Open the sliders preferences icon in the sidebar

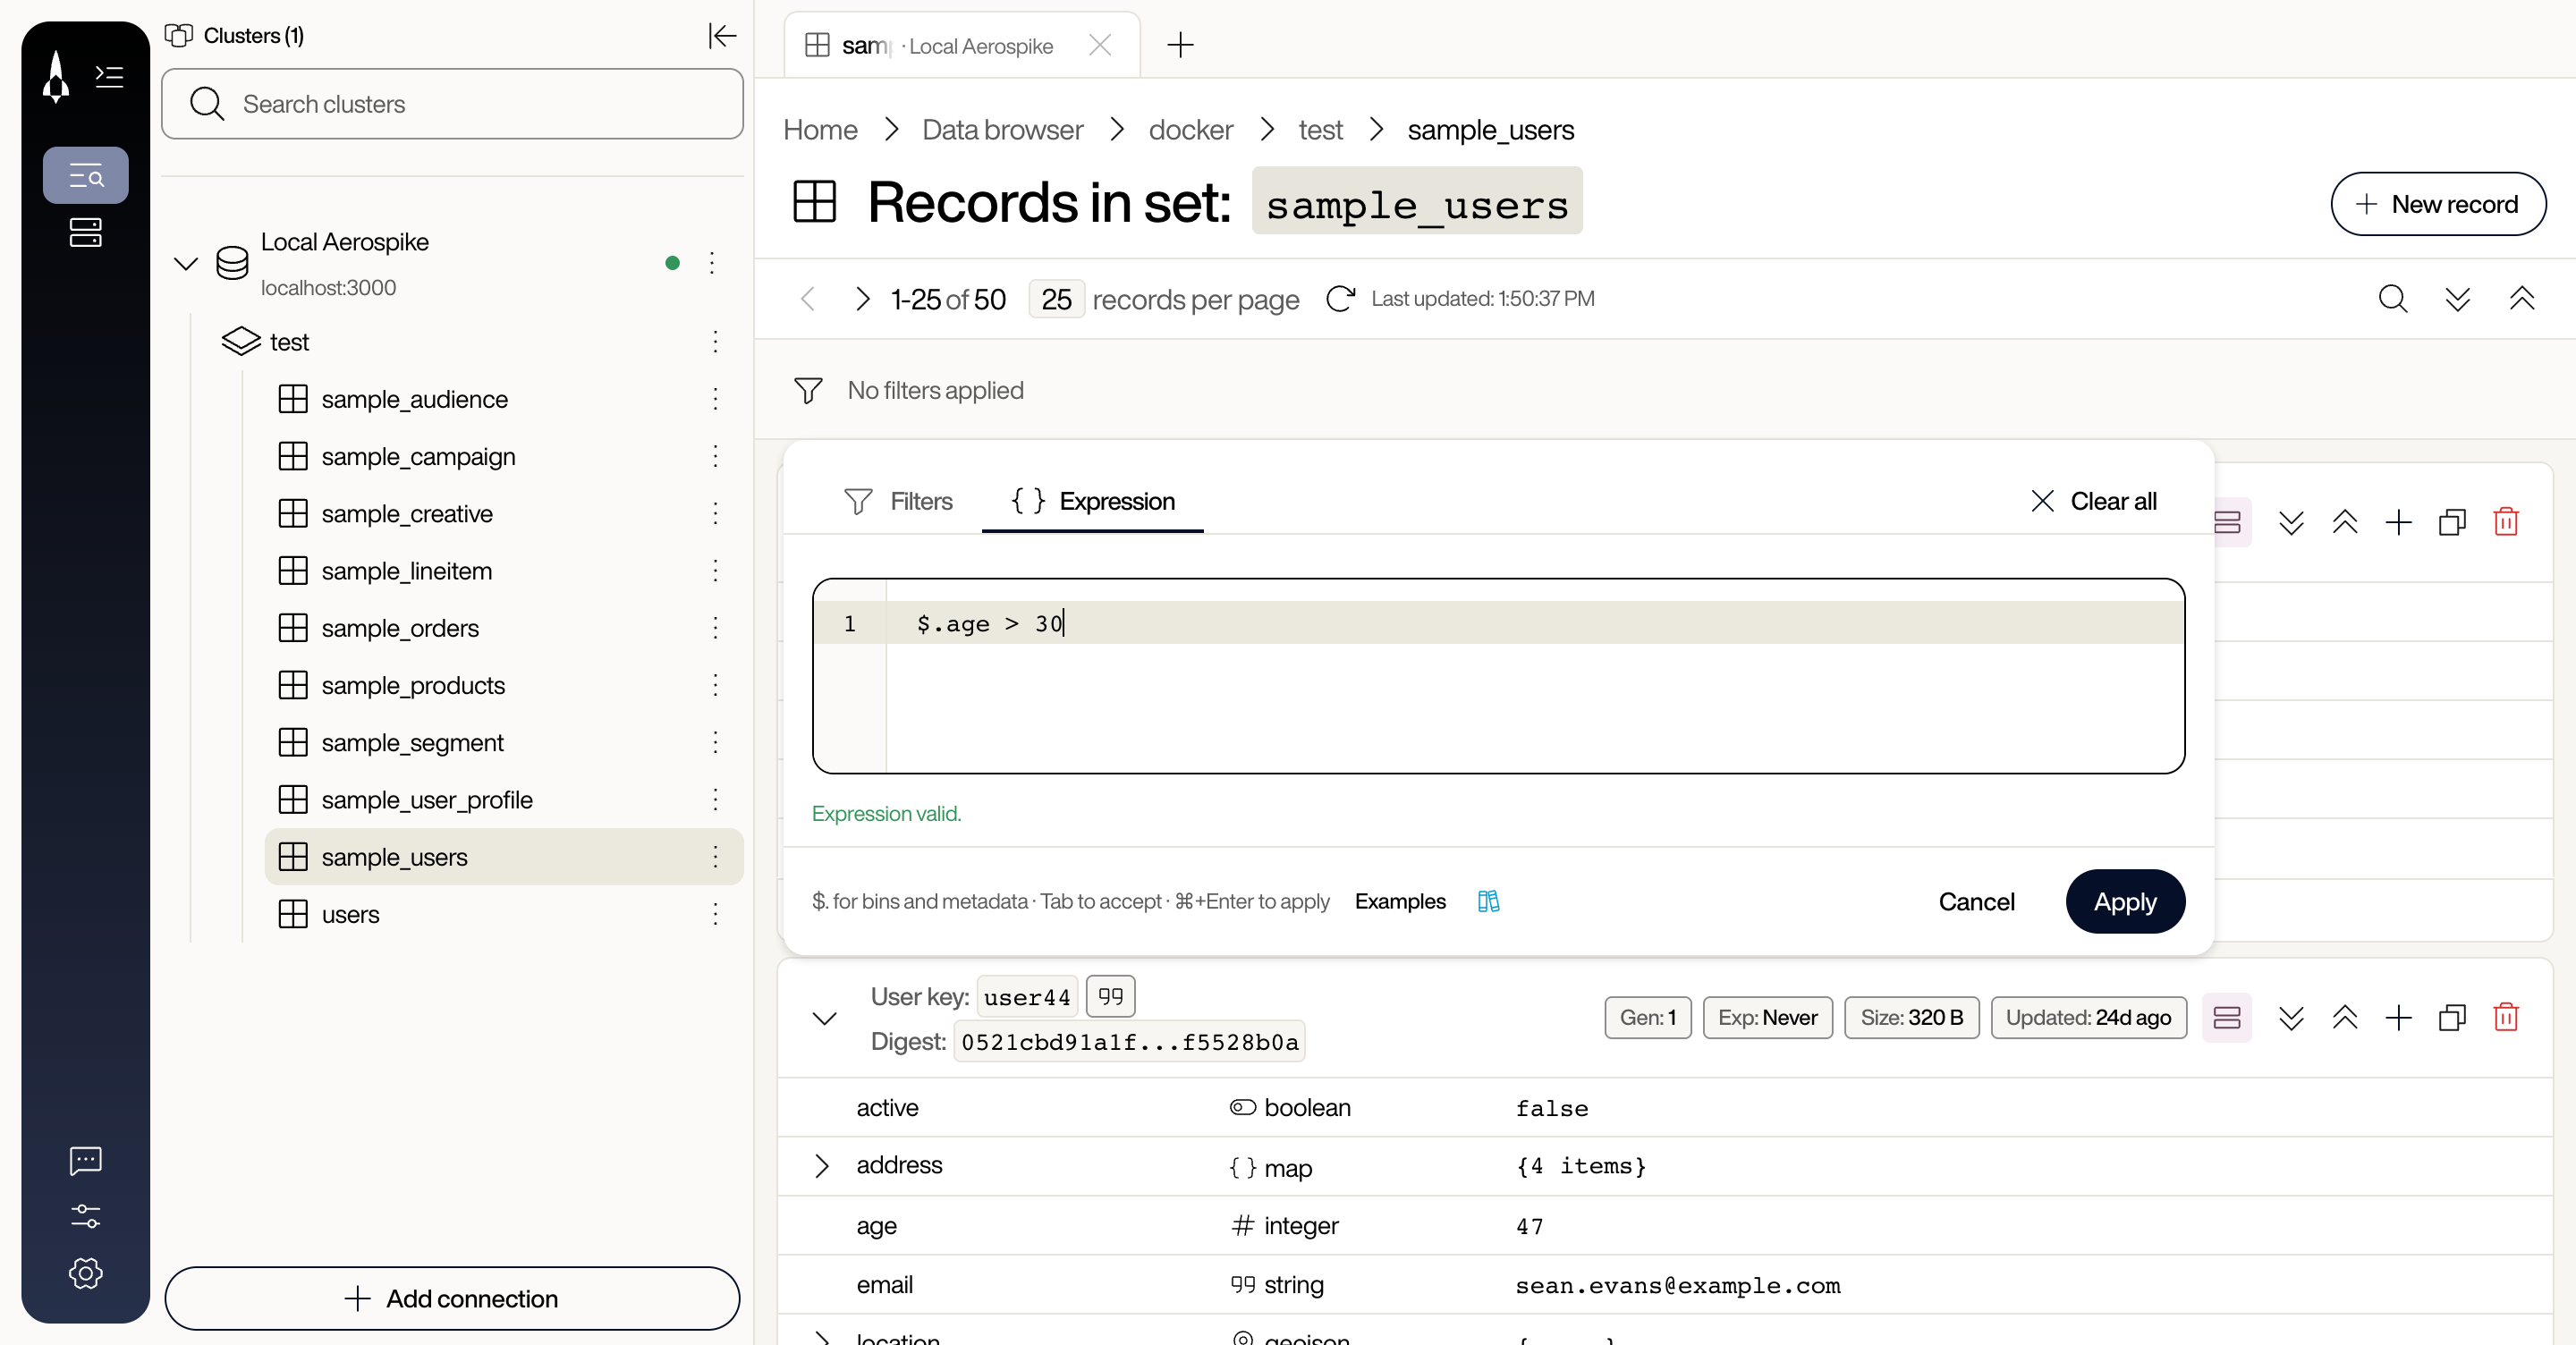tap(86, 1216)
